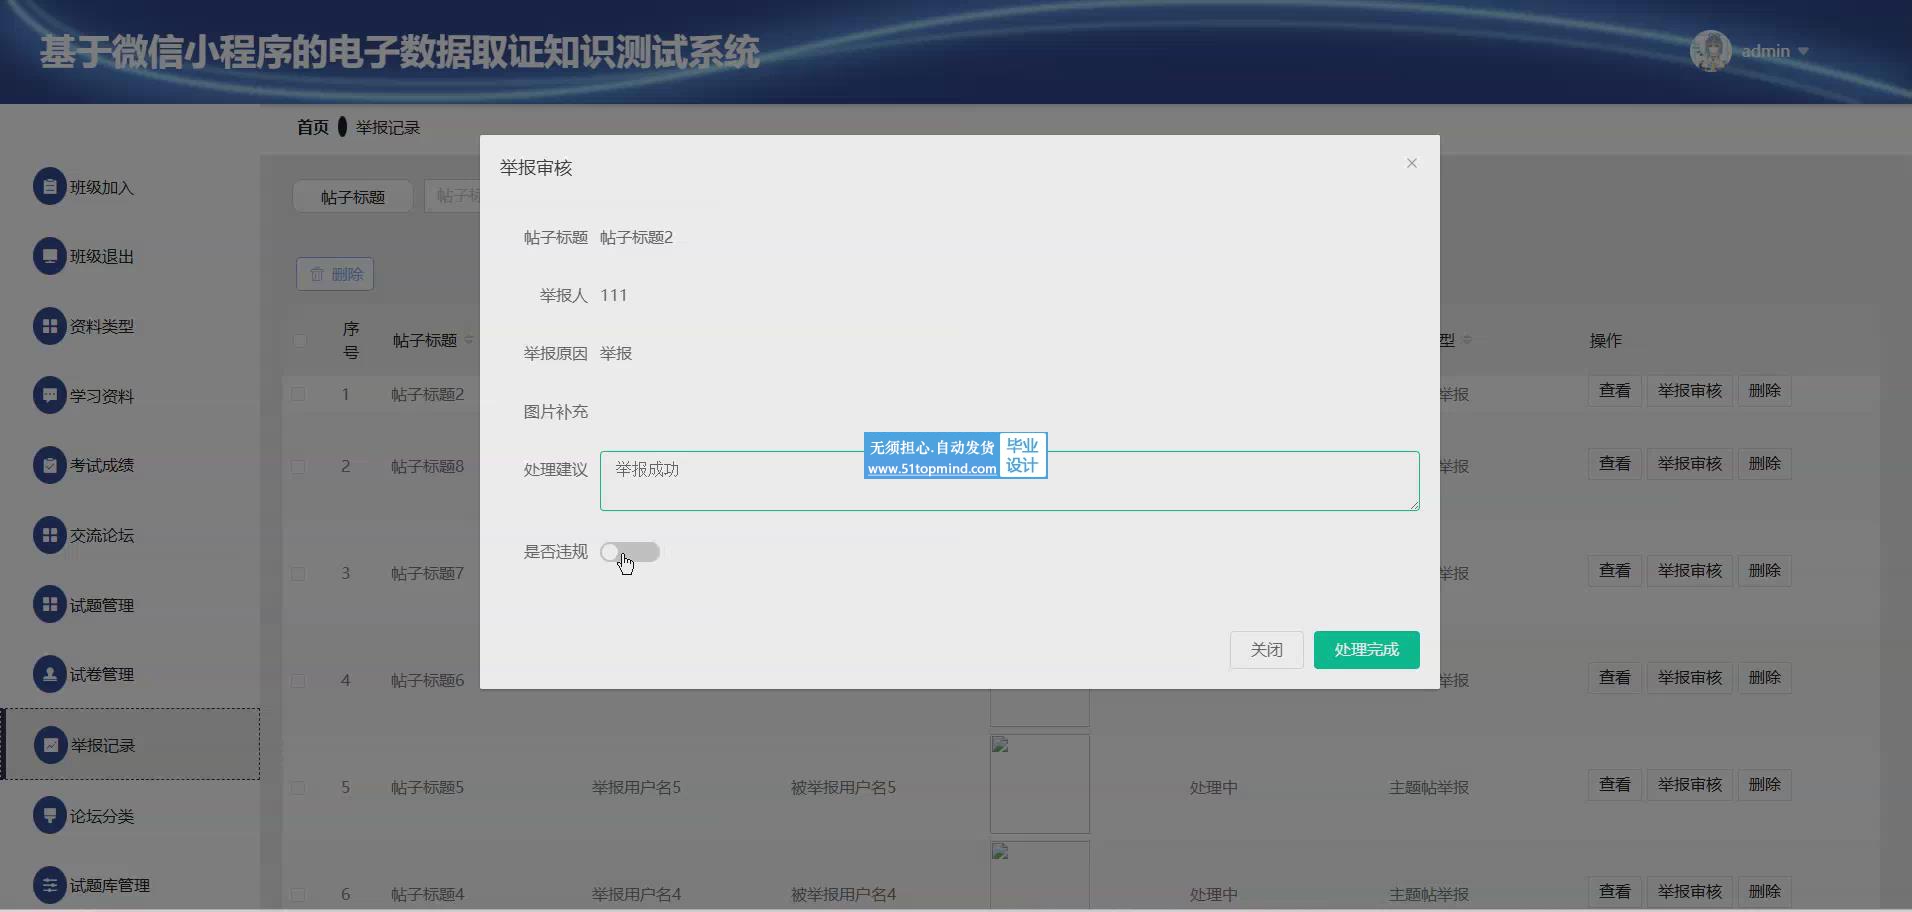The image size is (1912, 912).
Task: Tick the checkbox for row 5
Action: 298,788
